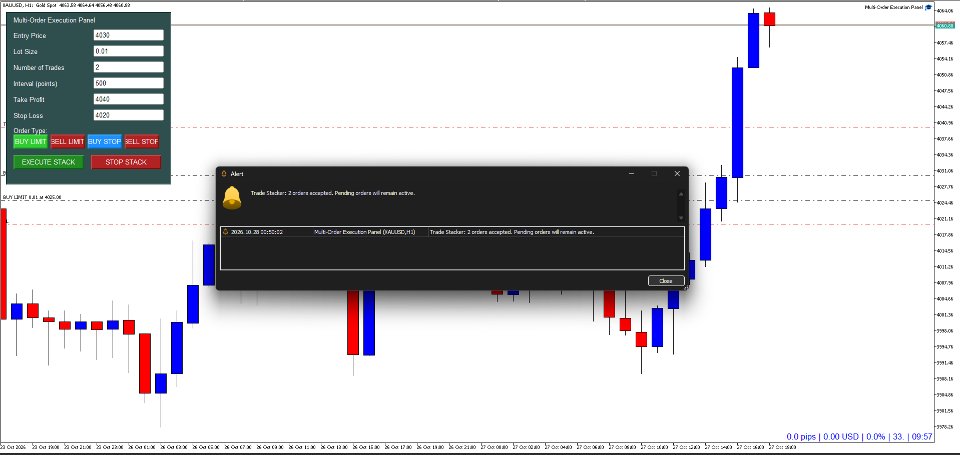The height and width of the screenshot is (455, 960).
Task: Focus the Take Profit input field
Action: click(x=129, y=99)
